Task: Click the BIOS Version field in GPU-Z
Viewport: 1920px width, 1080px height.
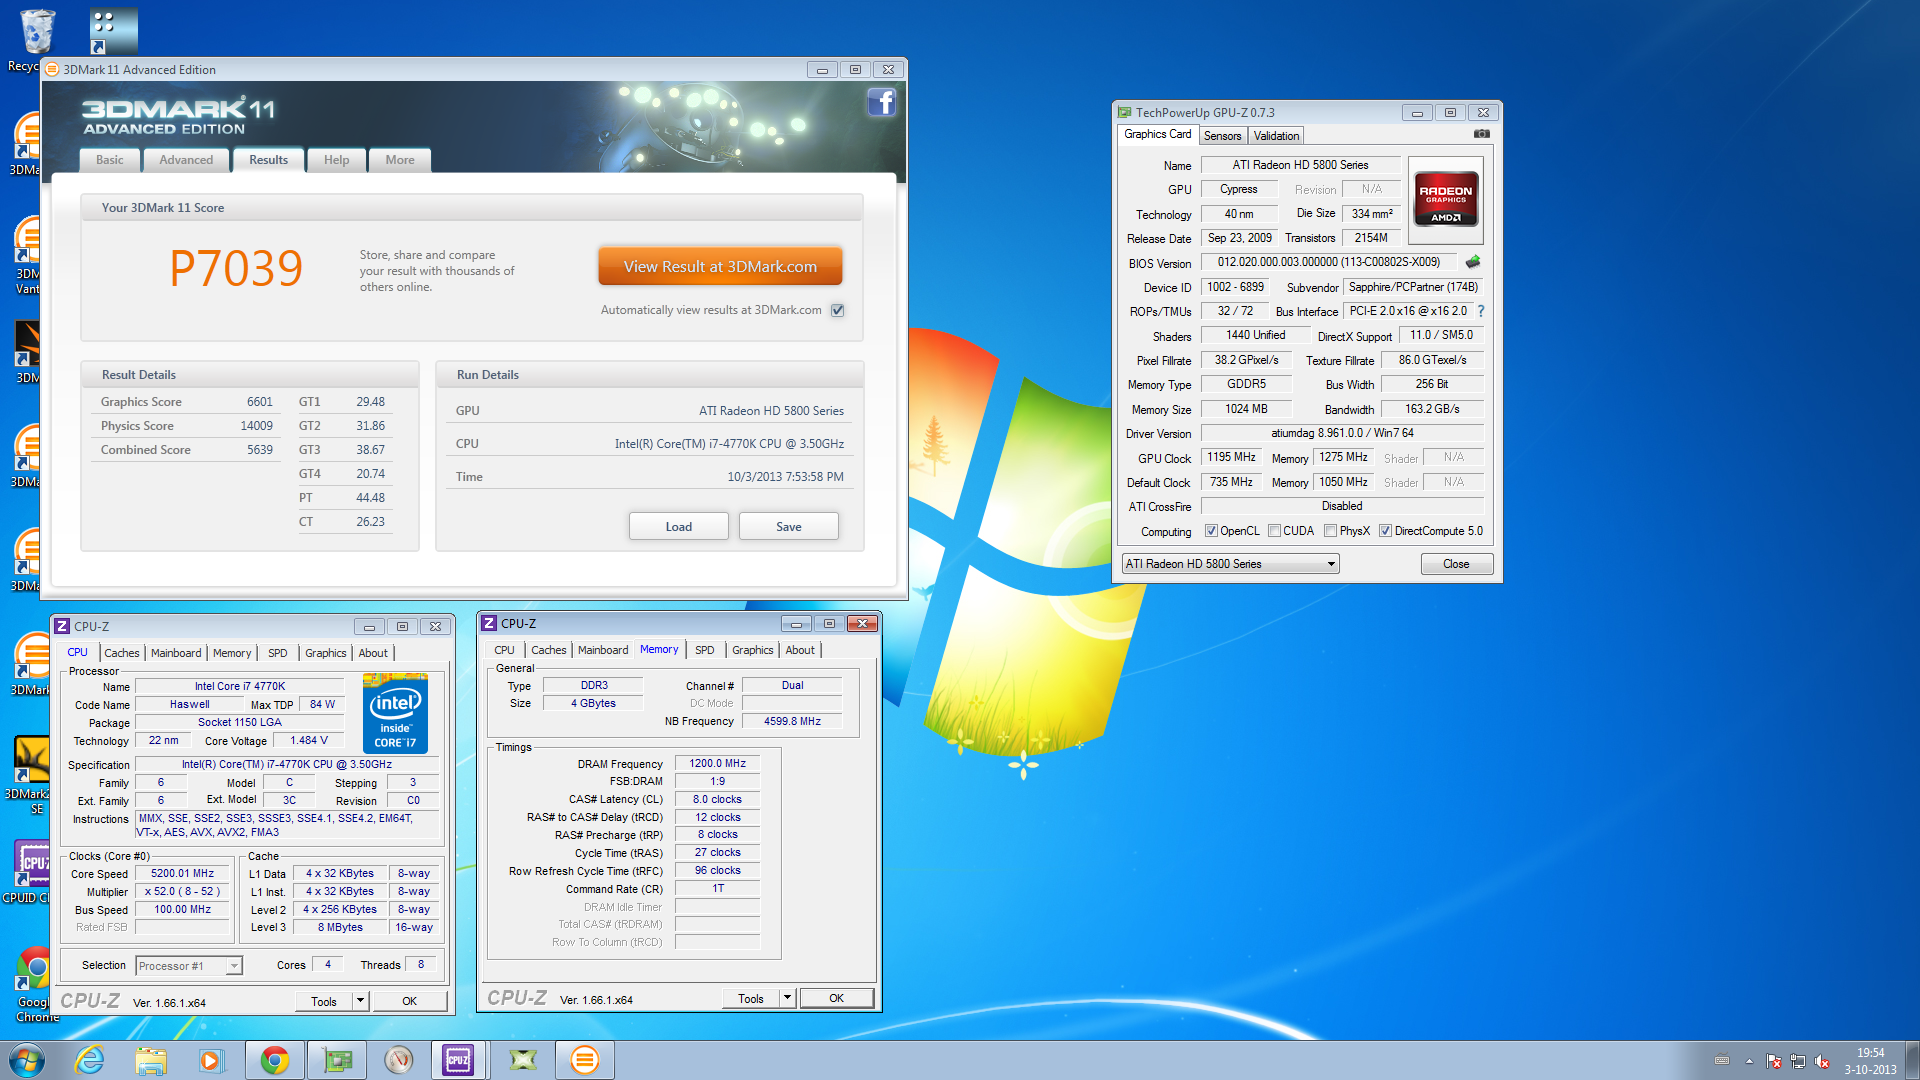Action: click(1329, 262)
